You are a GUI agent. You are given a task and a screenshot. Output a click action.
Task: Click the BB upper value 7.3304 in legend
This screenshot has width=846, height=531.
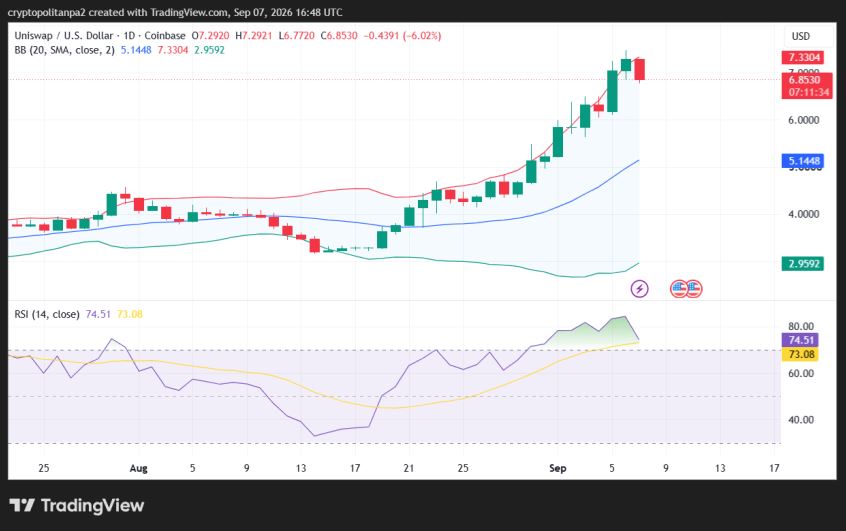[173, 50]
